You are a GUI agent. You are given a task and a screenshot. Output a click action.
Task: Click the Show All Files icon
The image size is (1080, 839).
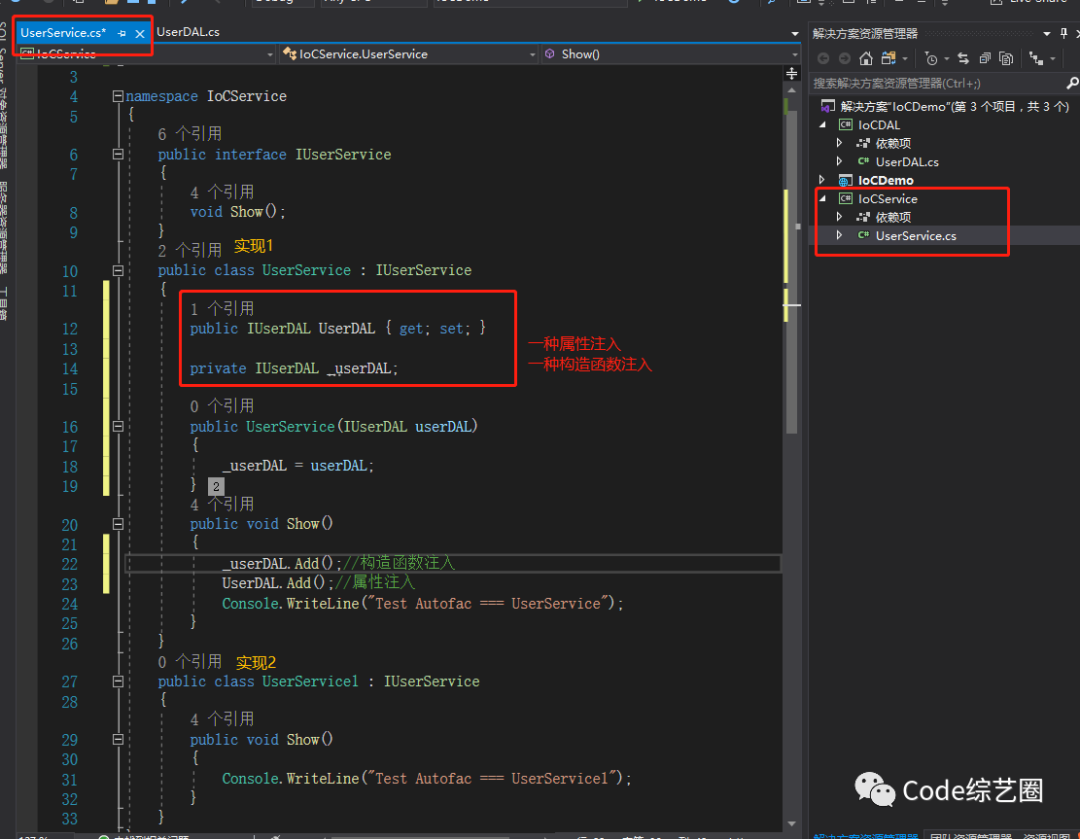tap(1006, 59)
